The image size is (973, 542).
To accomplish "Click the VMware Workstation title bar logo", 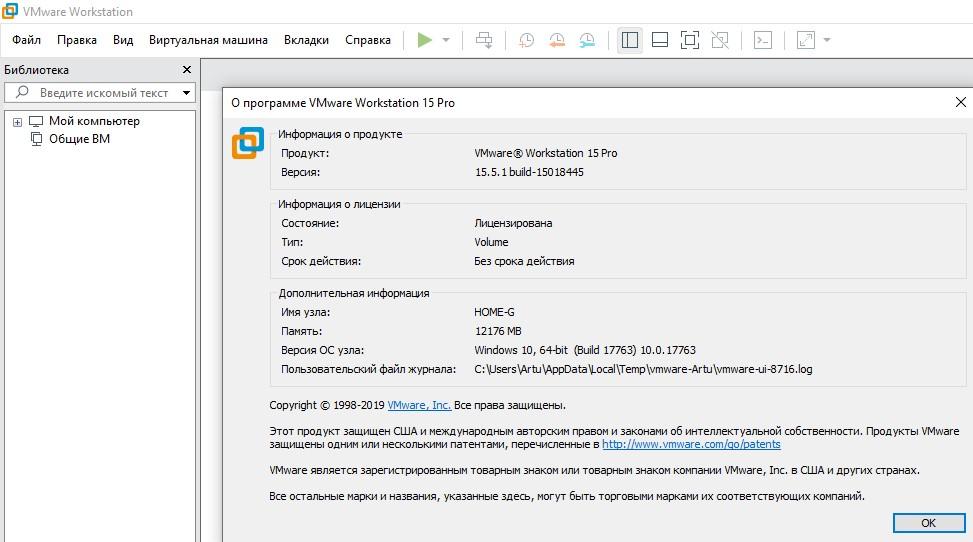I will click(x=9, y=11).
